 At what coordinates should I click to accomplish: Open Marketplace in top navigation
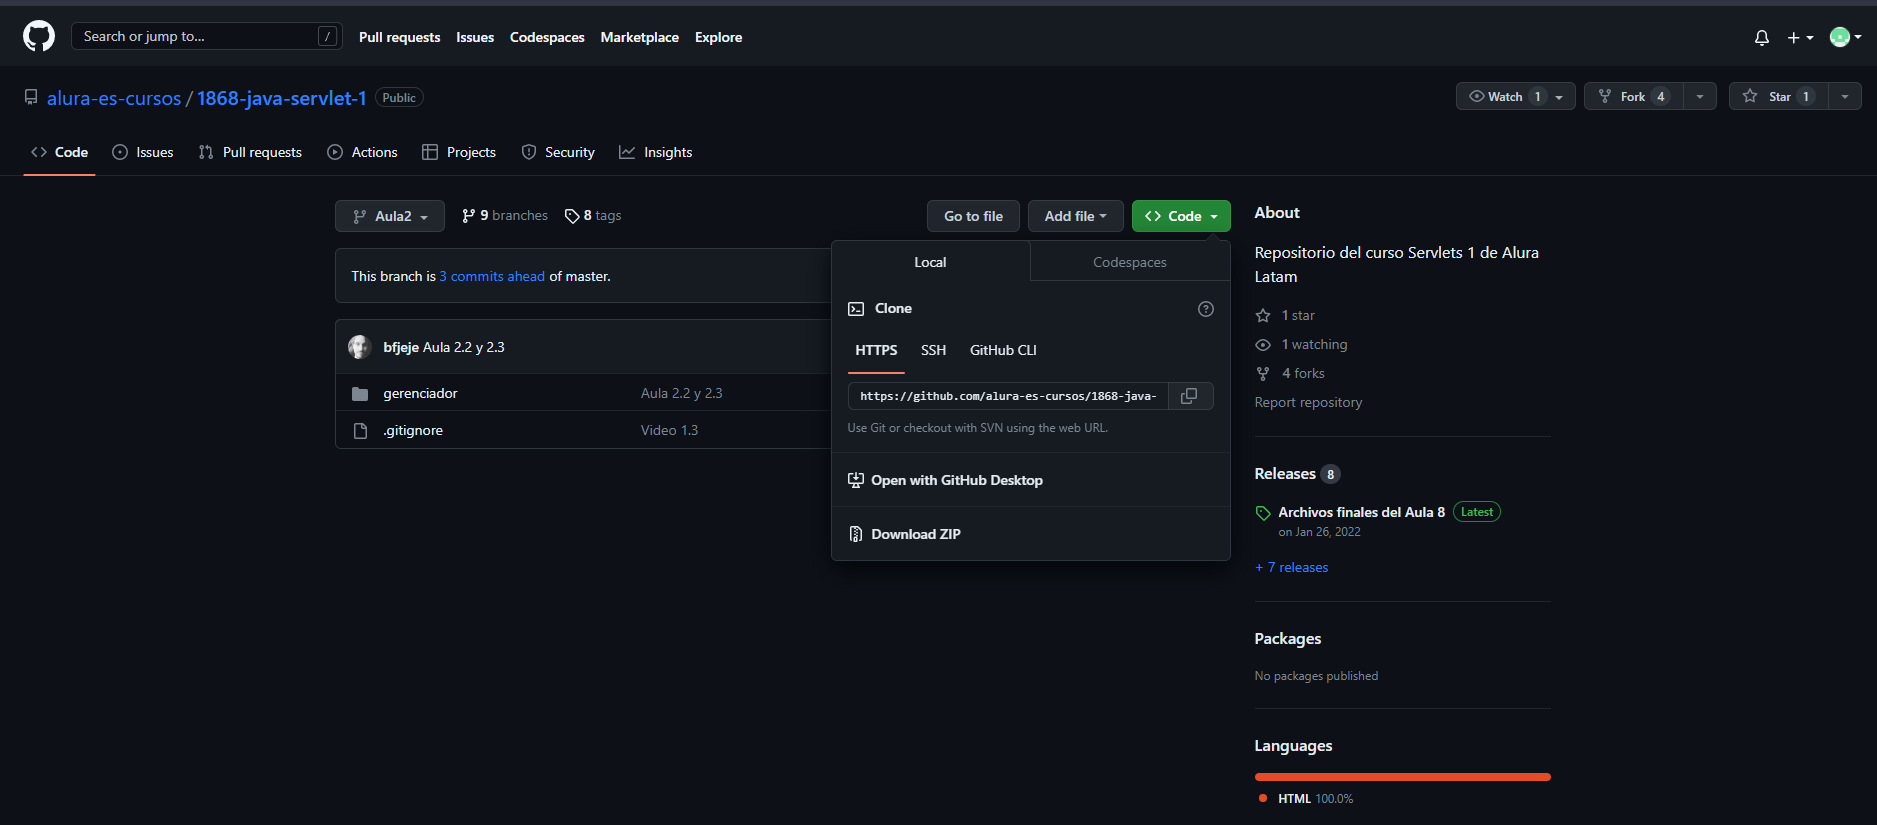(639, 37)
